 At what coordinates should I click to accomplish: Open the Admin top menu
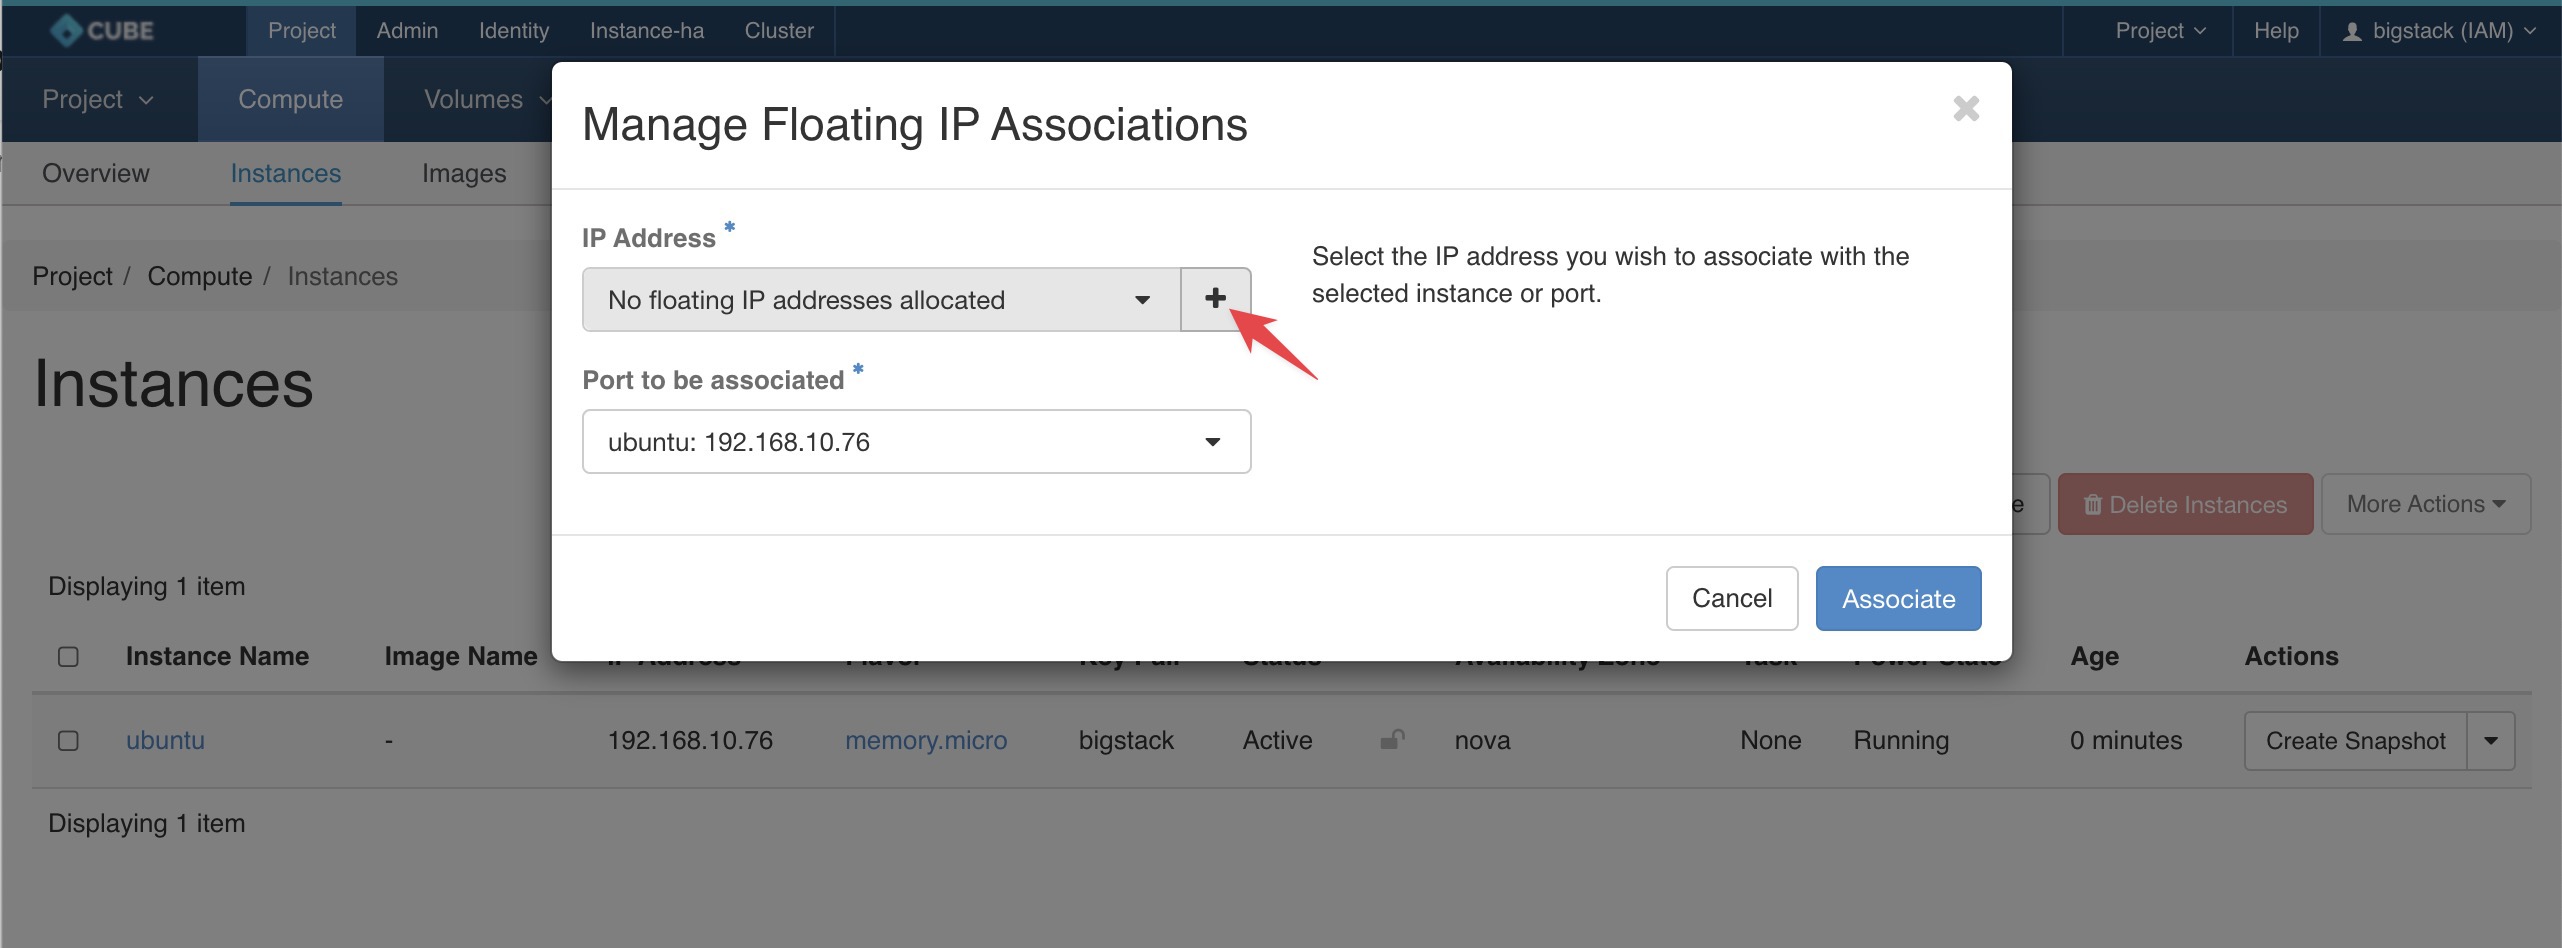click(x=407, y=31)
